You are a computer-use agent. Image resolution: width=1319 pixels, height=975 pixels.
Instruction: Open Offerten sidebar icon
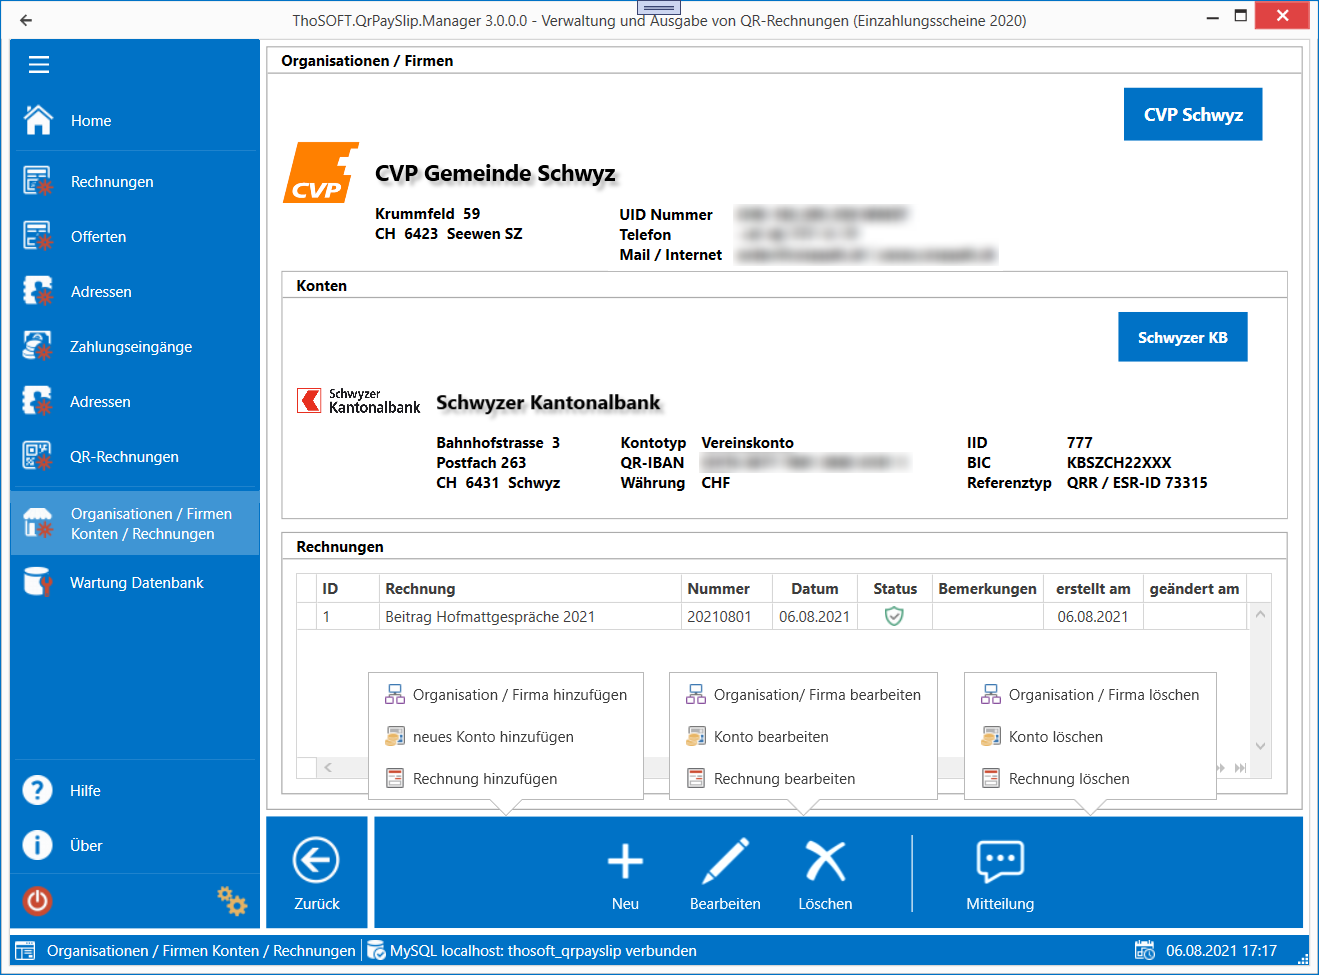point(38,236)
